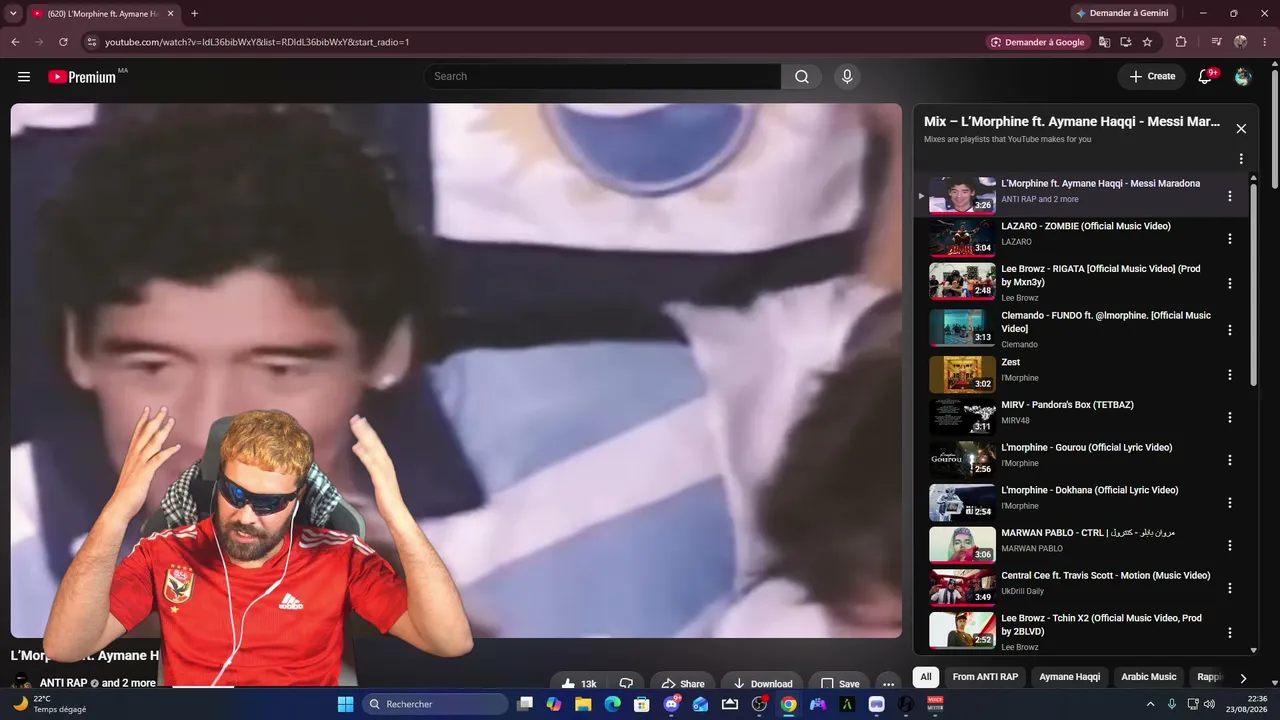Select the From ANTI RAP chip

(985, 677)
